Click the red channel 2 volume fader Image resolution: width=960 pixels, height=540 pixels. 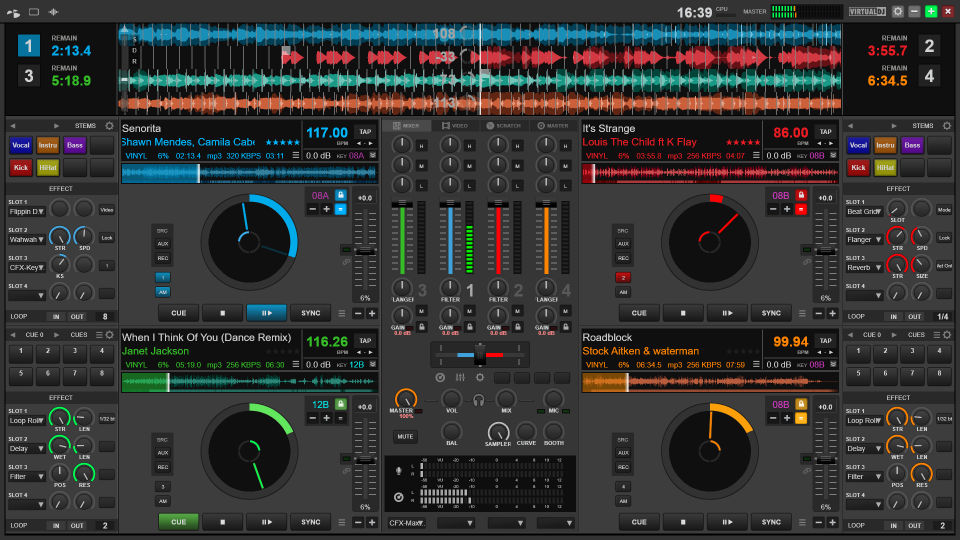(x=498, y=204)
